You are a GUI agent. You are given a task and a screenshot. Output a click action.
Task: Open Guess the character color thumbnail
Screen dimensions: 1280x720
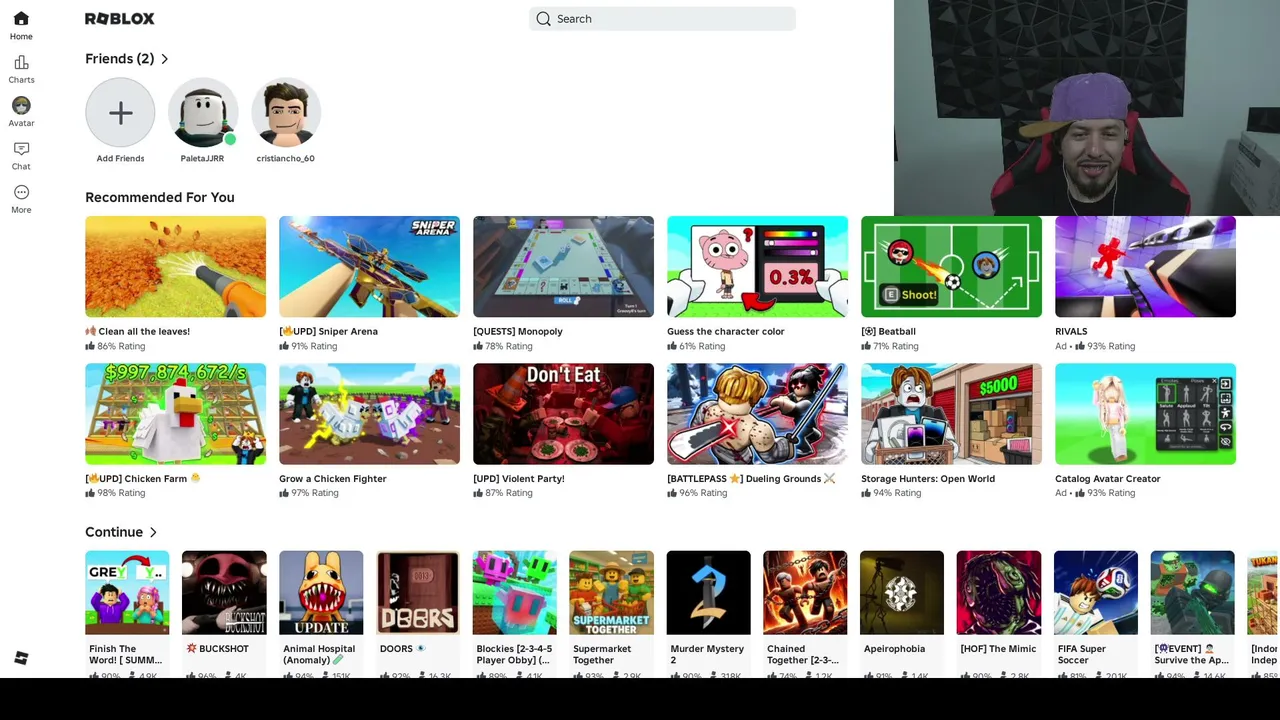tap(757, 266)
